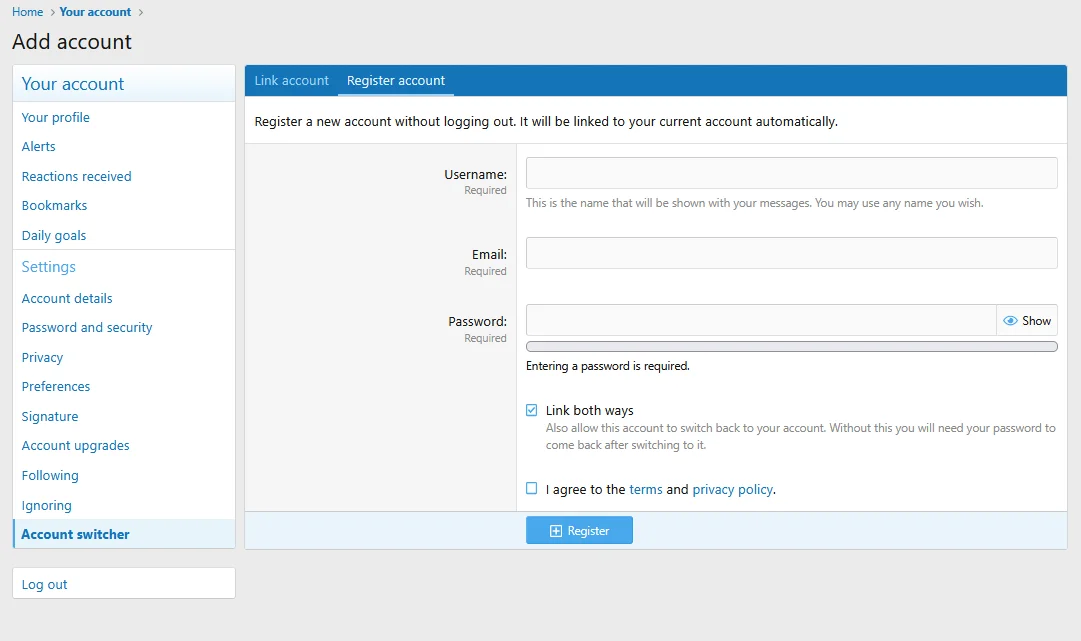Open Password and security settings
Screen dimensions: 1081x641
click(x=124, y=327)
